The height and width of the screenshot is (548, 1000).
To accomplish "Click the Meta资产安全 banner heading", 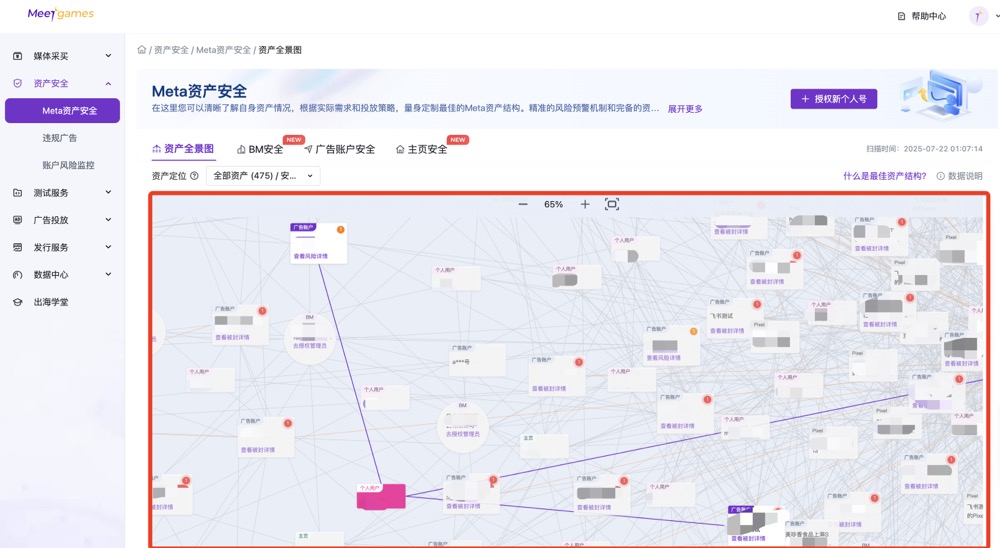I will [x=199, y=91].
